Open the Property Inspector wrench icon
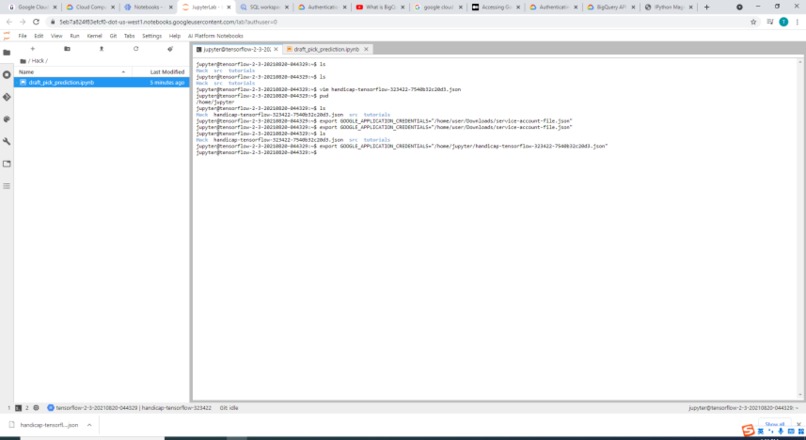Screen dimensions: 806x440 coord(7,141)
